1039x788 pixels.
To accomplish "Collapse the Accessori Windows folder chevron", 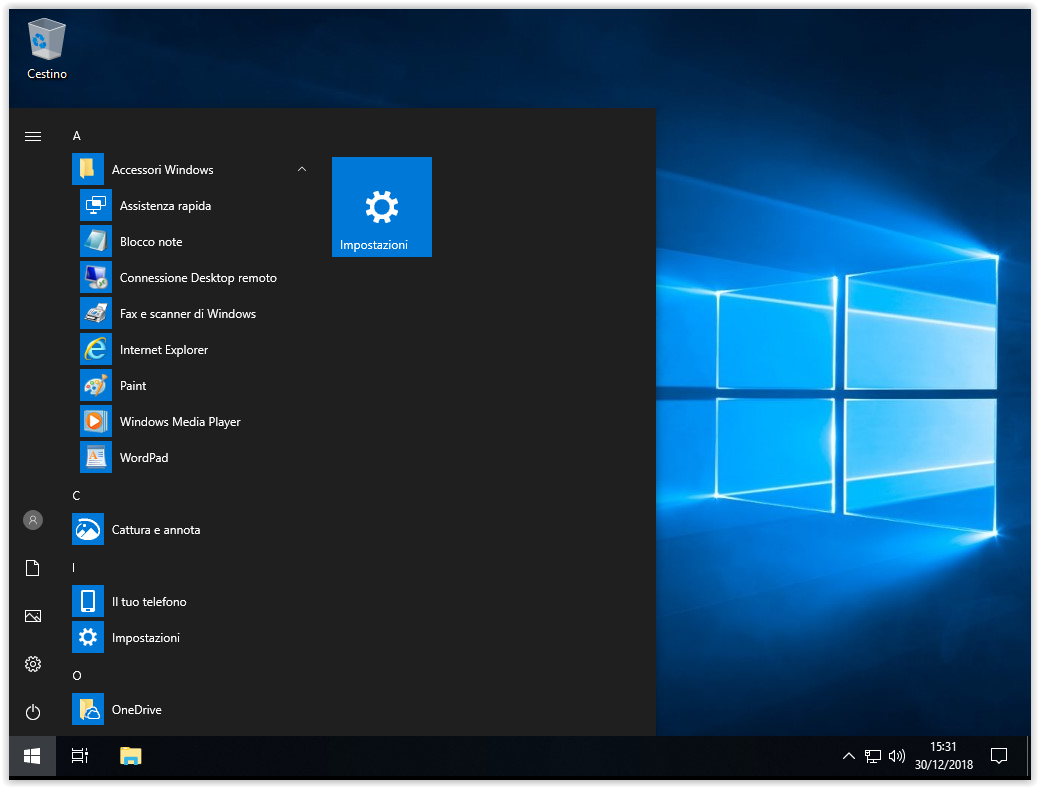I will click(302, 170).
